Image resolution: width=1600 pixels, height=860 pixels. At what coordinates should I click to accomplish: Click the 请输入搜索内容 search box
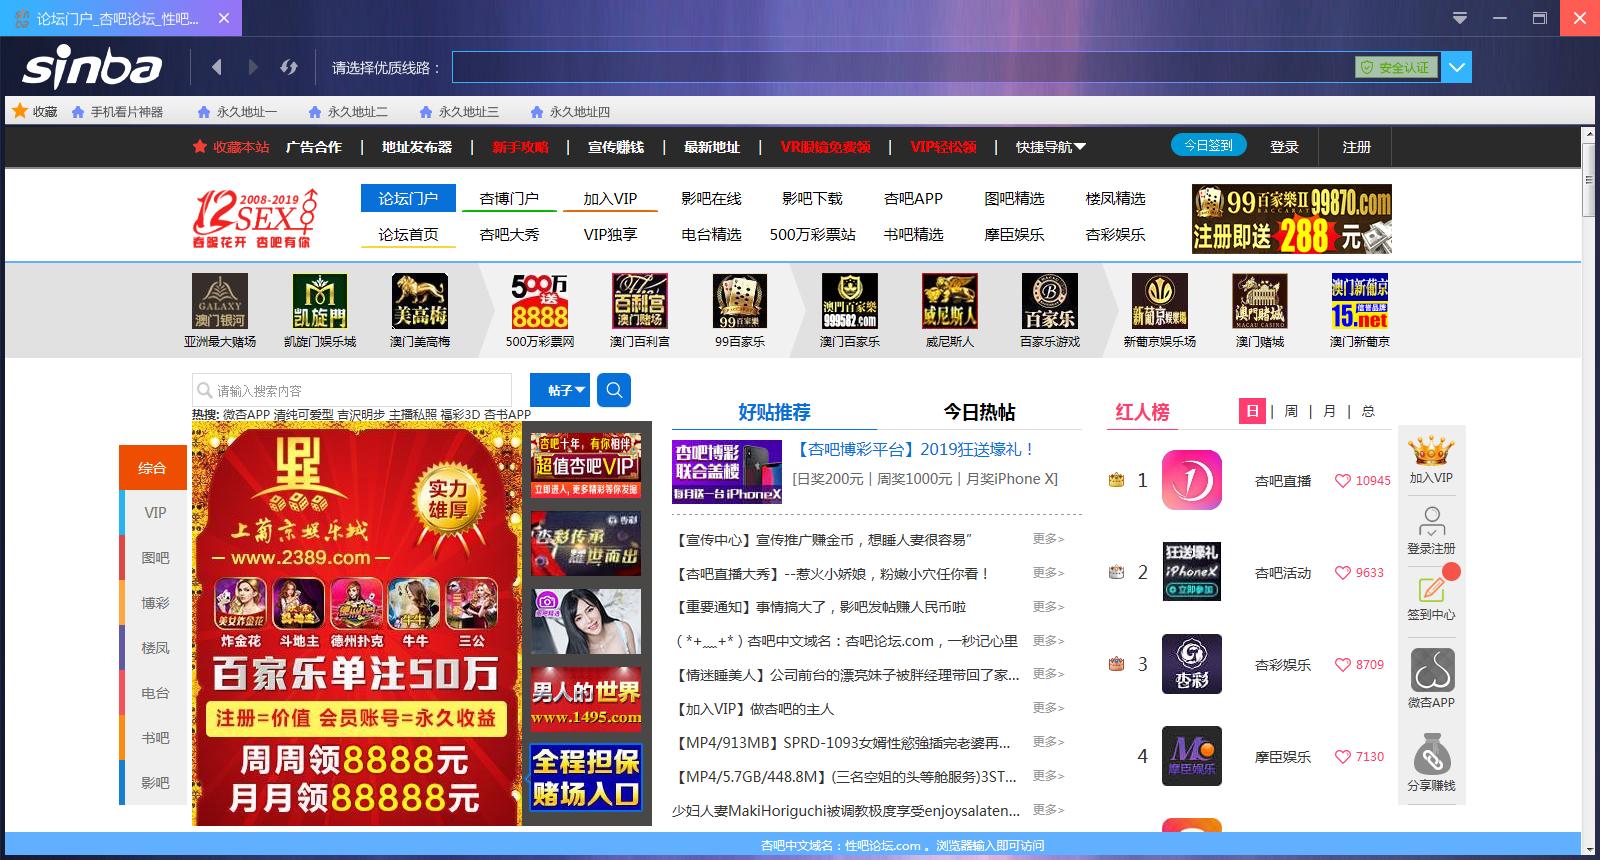click(x=352, y=390)
